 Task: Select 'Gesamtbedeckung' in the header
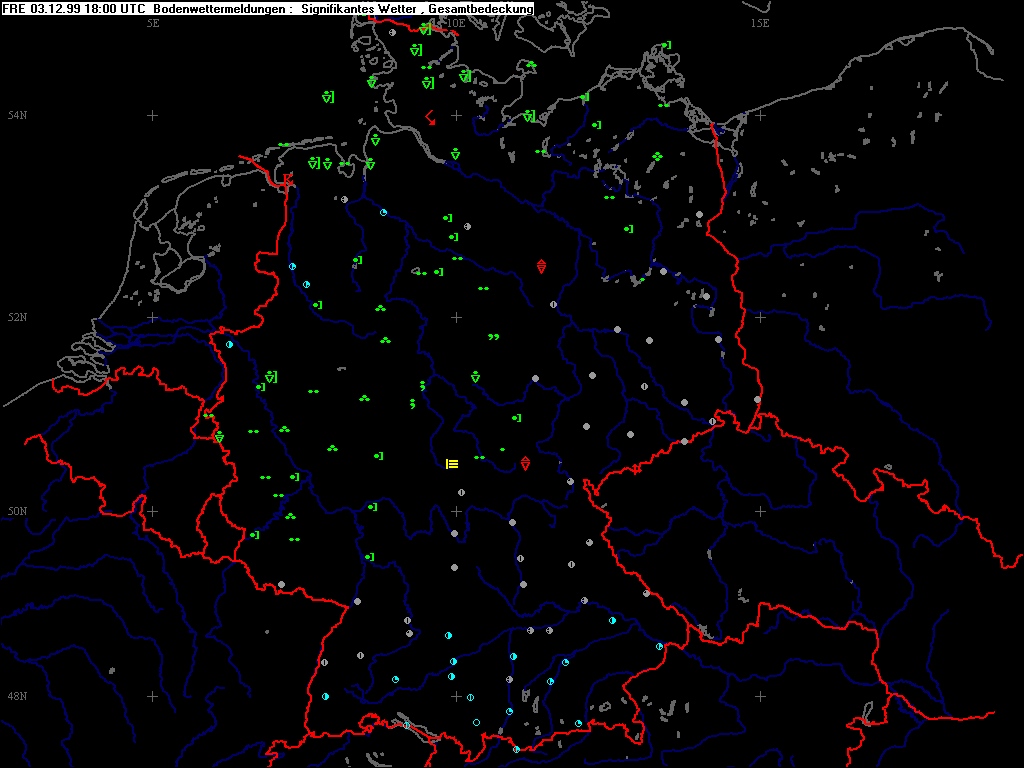coord(483,8)
